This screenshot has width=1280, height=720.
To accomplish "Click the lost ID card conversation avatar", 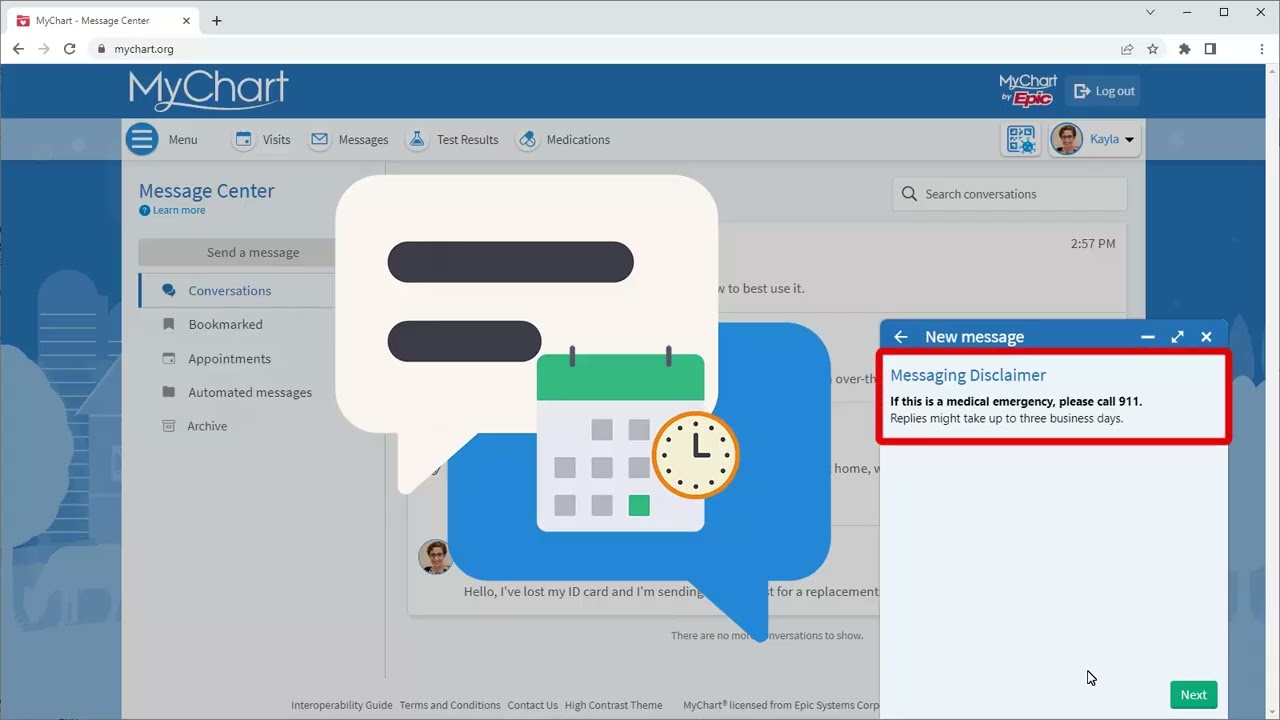I will [x=435, y=557].
